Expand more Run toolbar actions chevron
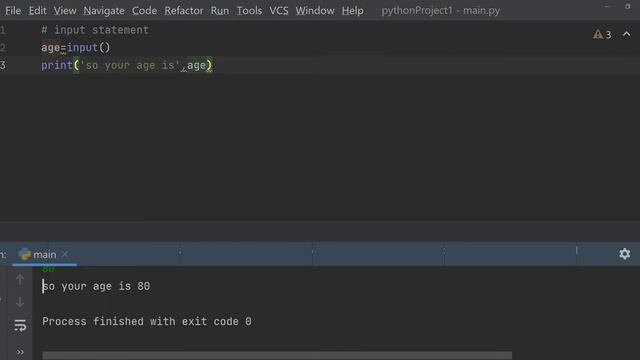The height and width of the screenshot is (360, 640). [x=20, y=352]
